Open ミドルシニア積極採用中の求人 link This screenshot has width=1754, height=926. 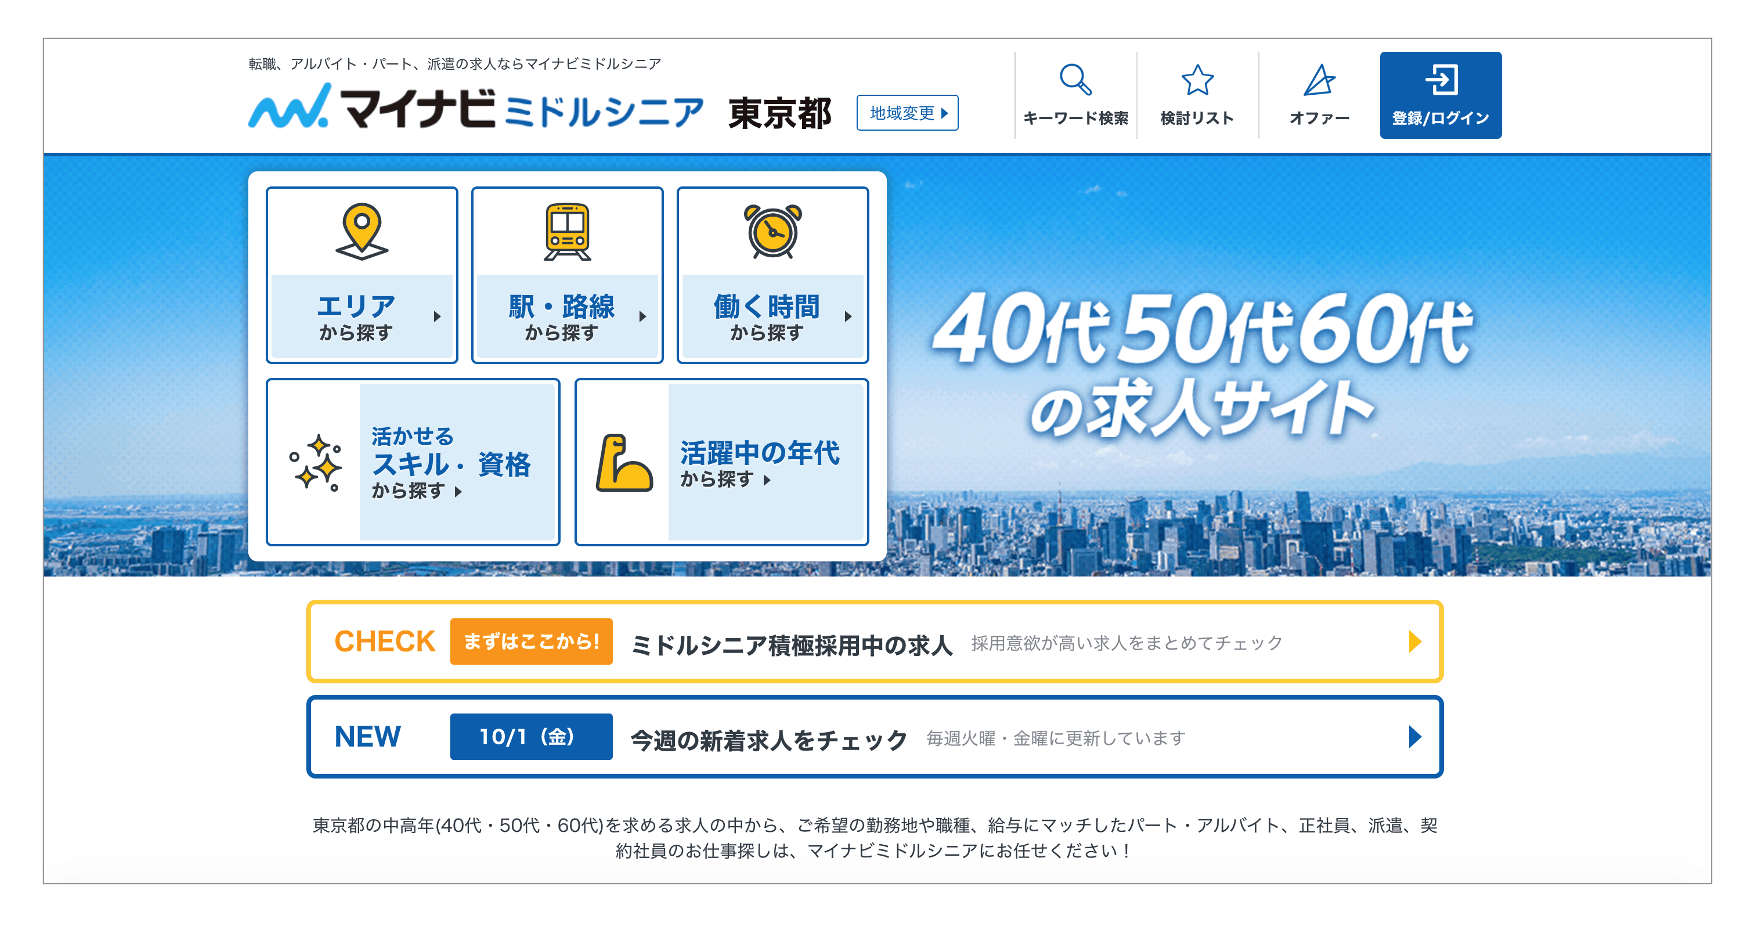point(792,645)
